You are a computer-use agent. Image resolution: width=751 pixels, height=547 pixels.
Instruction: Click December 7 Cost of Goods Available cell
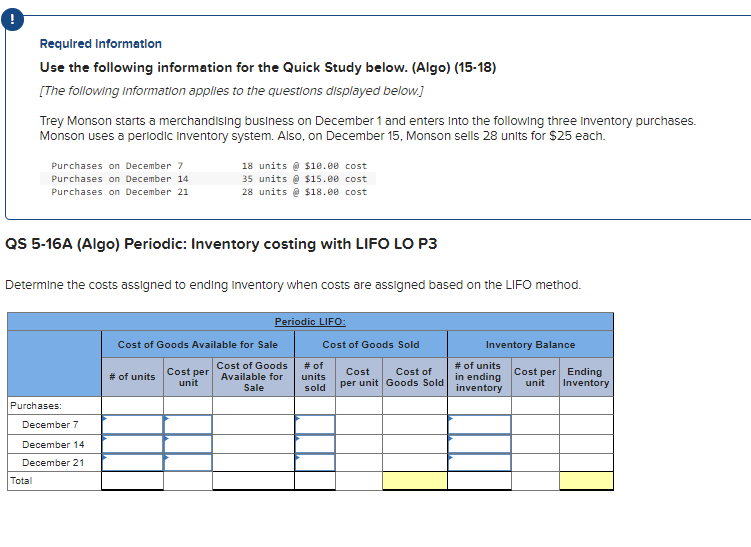pos(253,425)
